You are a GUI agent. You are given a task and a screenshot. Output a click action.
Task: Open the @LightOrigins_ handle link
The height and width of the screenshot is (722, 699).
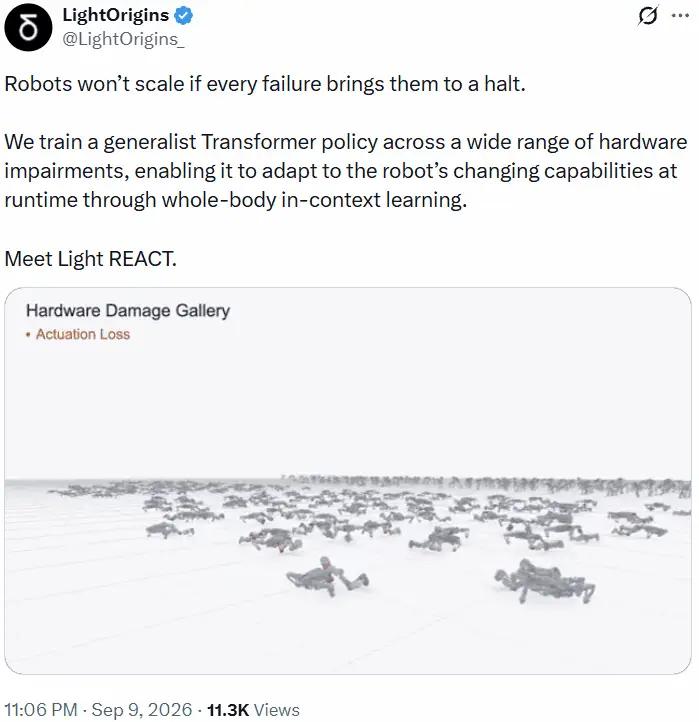point(123,40)
